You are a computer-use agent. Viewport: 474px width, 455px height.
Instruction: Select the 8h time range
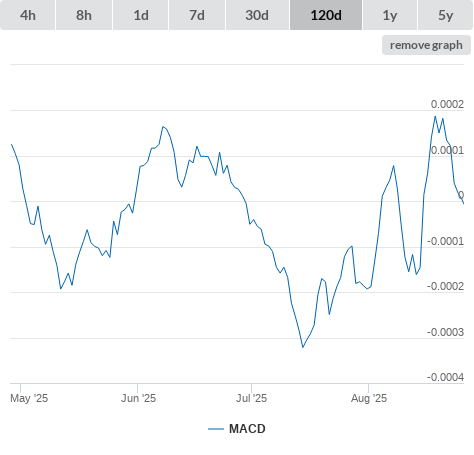[x=84, y=15]
